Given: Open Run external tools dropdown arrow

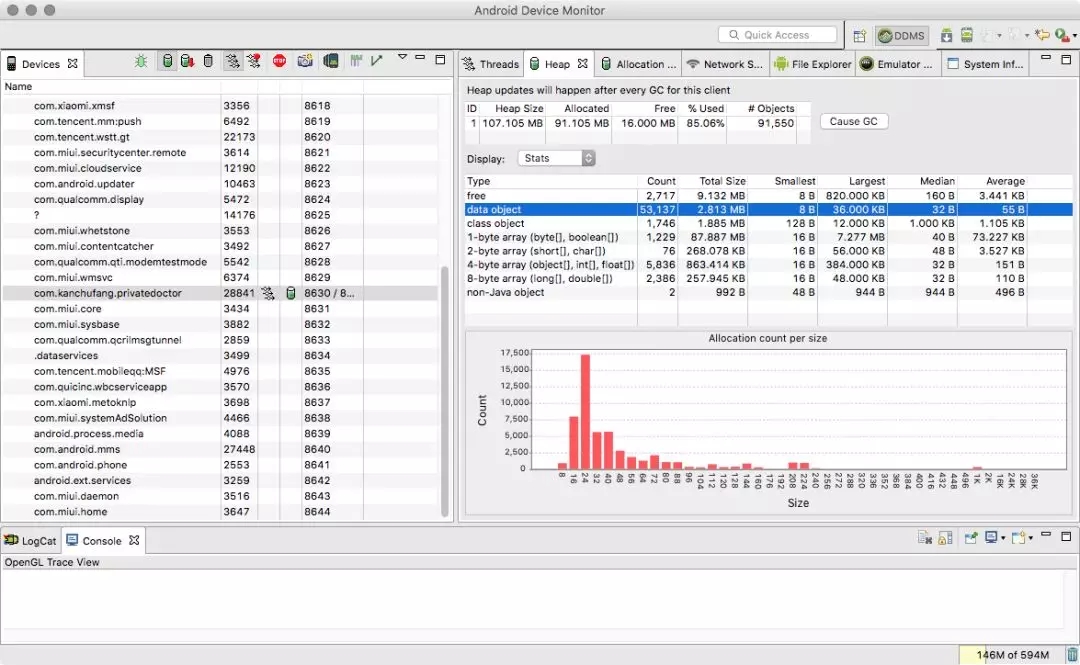Looking at the screenshot, I should [1074, 36].
